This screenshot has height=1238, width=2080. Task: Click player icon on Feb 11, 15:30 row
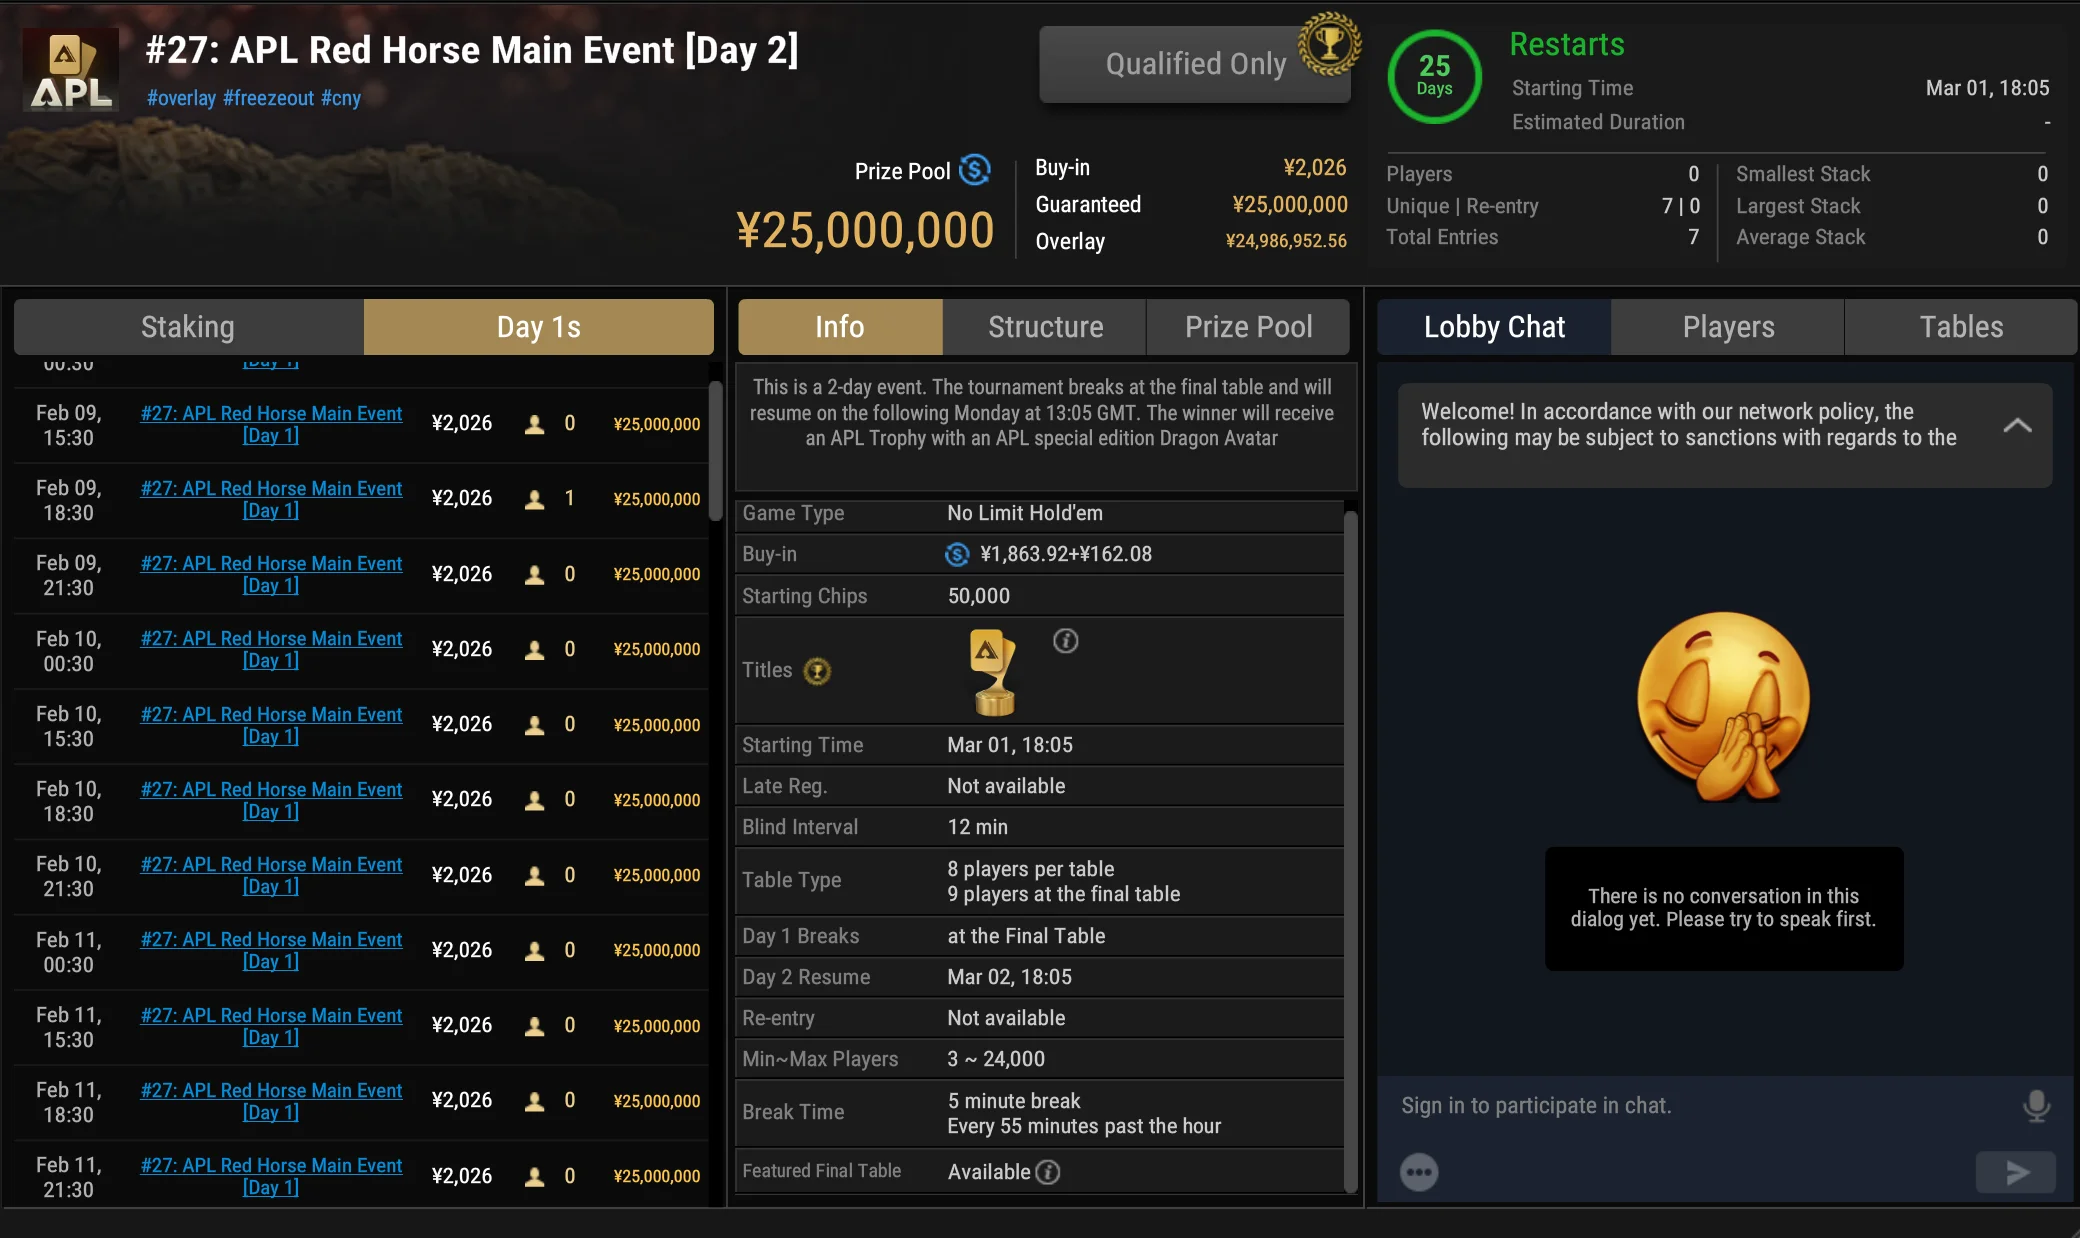coord(535,1026)
